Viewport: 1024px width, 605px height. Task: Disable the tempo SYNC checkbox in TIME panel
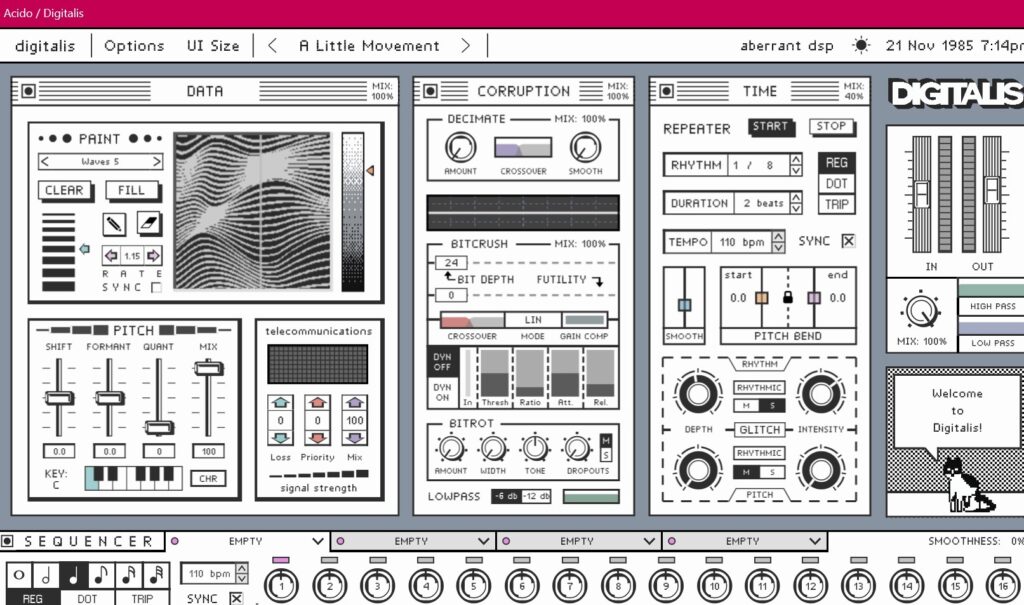tap(848, 241)
